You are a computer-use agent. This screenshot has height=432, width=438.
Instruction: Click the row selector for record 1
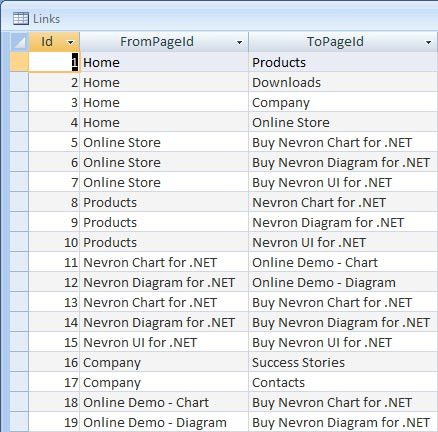click(x=19, y=62)
